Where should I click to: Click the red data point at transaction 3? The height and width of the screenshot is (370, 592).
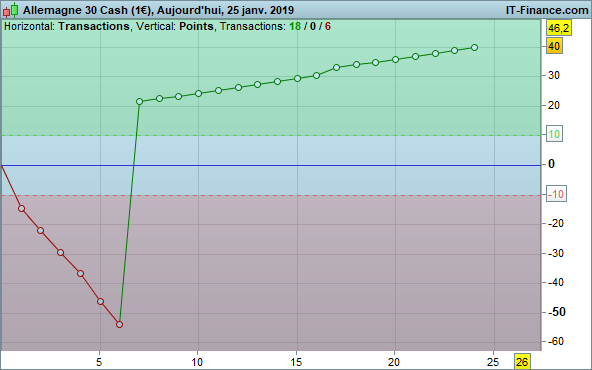point(60,253)
